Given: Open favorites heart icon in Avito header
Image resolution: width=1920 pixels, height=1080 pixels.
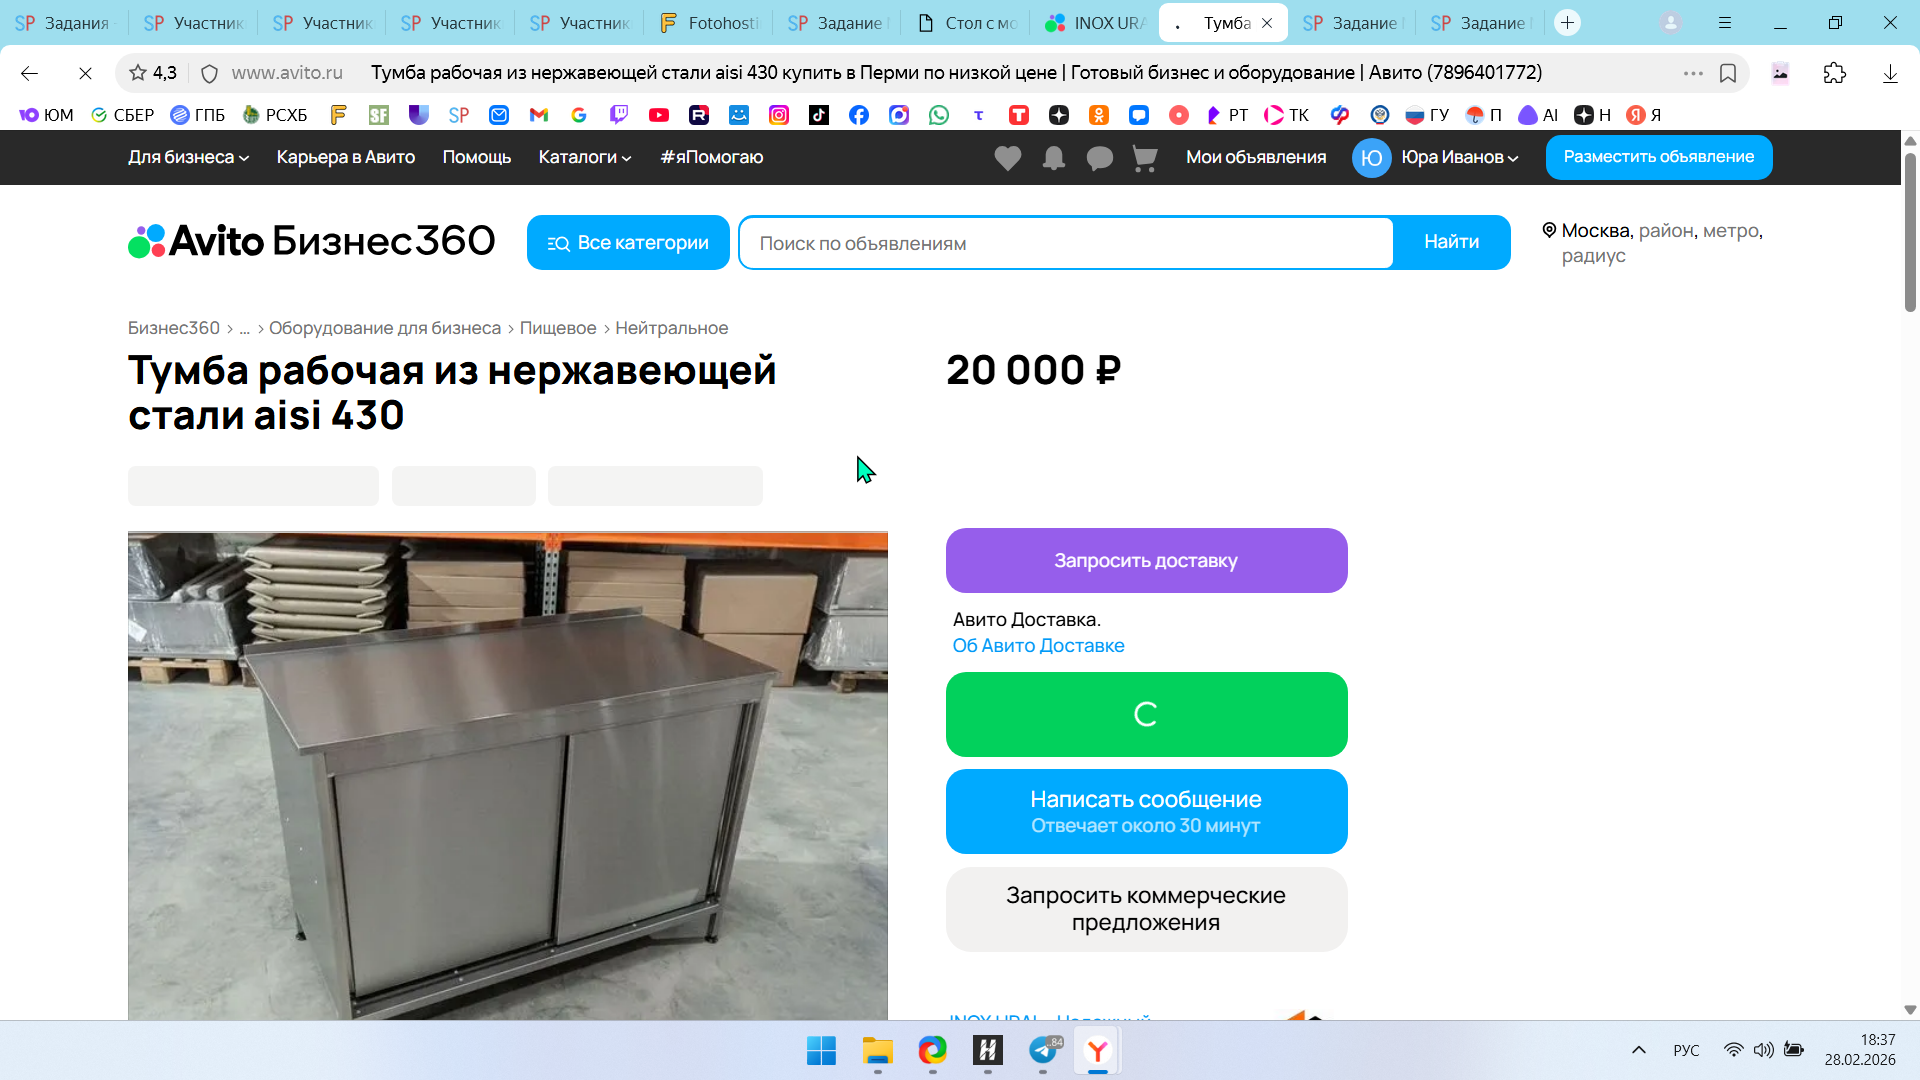Looking at the screenshot, I should tap(1008, 158).
